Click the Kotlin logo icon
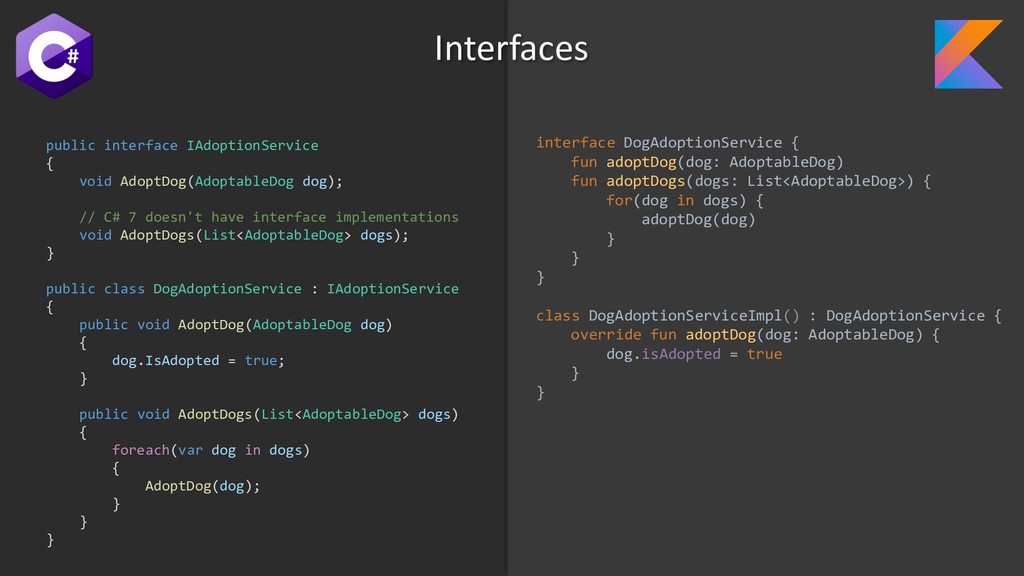The width and height of the screenshot is (1024, 576). (x=968, y=54)
